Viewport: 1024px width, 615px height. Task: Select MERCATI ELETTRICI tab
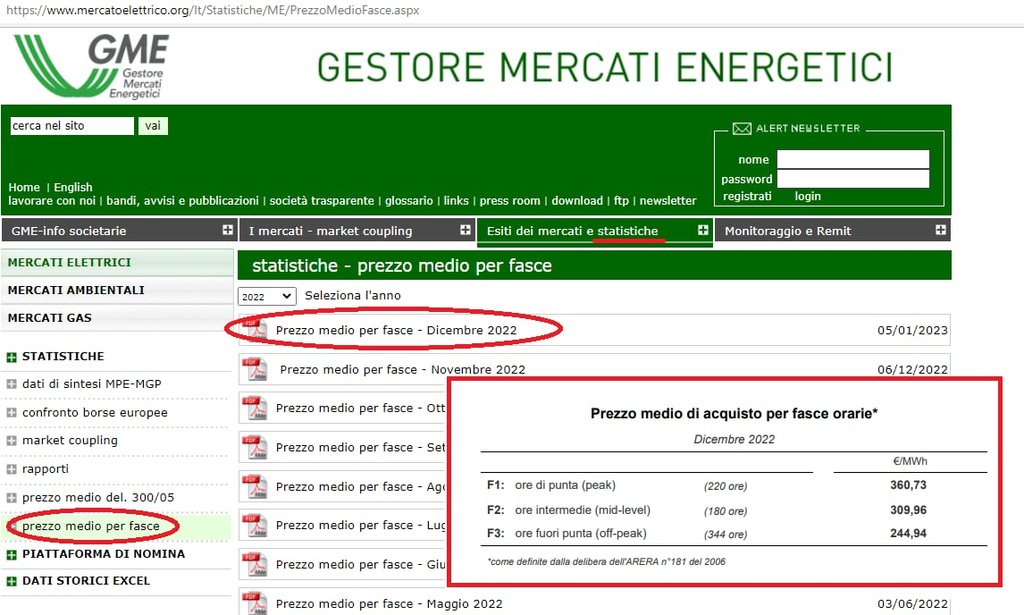pos(117,262)
